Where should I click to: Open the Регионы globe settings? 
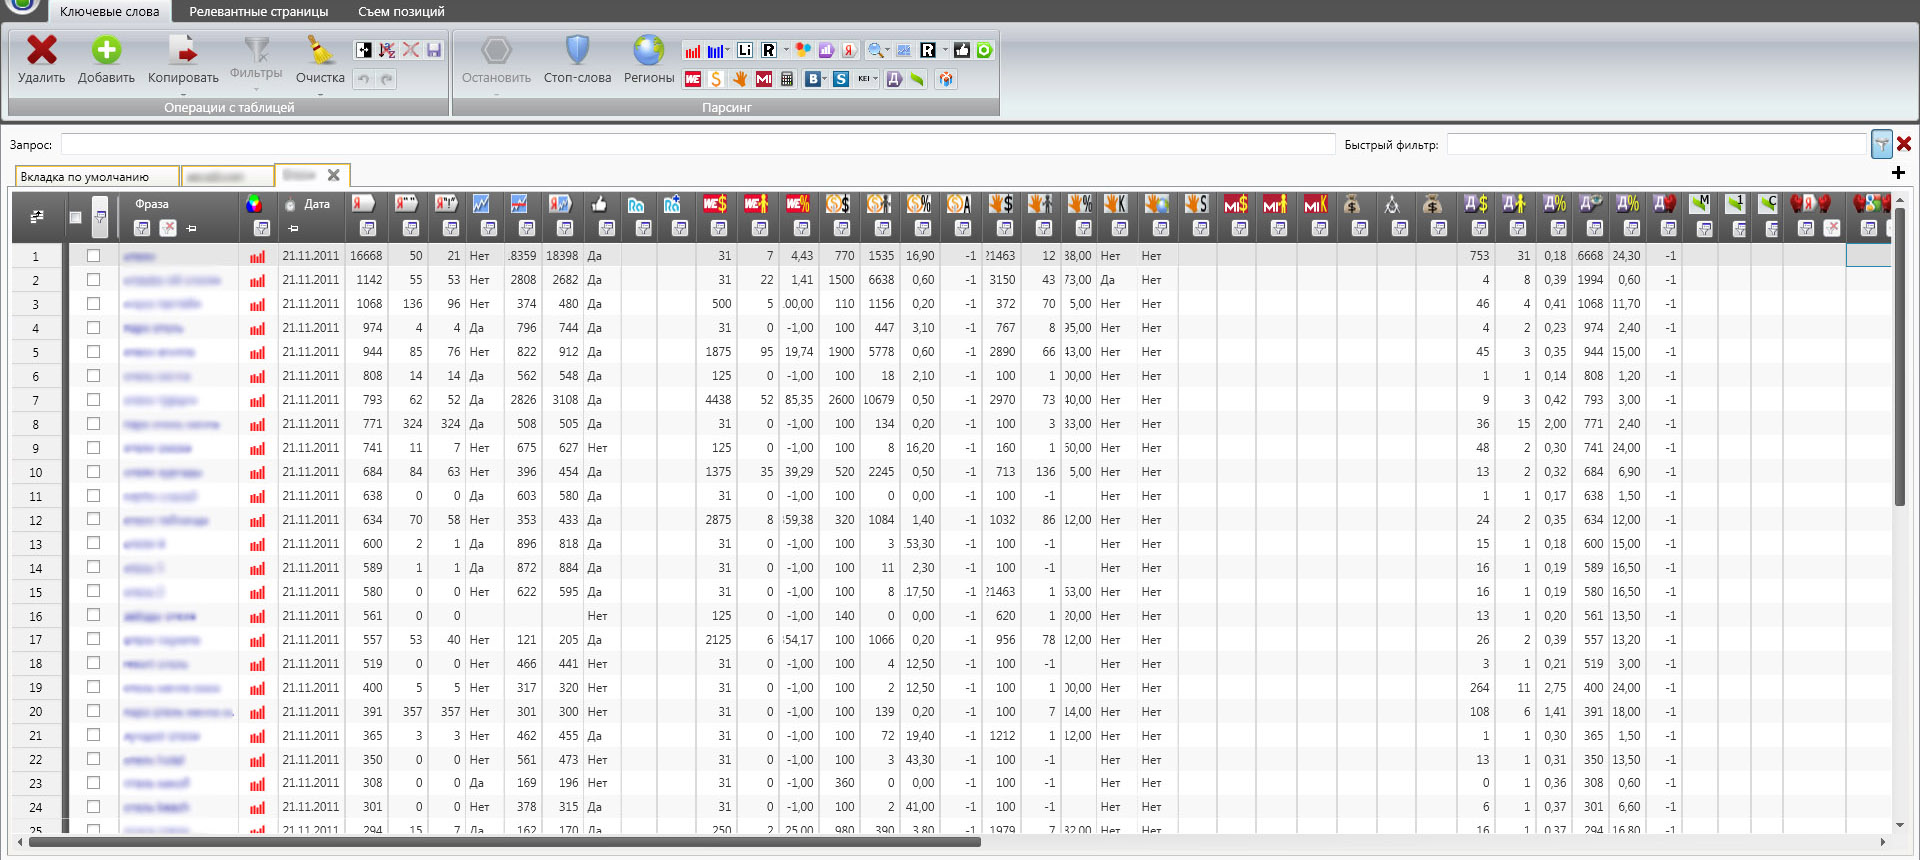[649, 50]
